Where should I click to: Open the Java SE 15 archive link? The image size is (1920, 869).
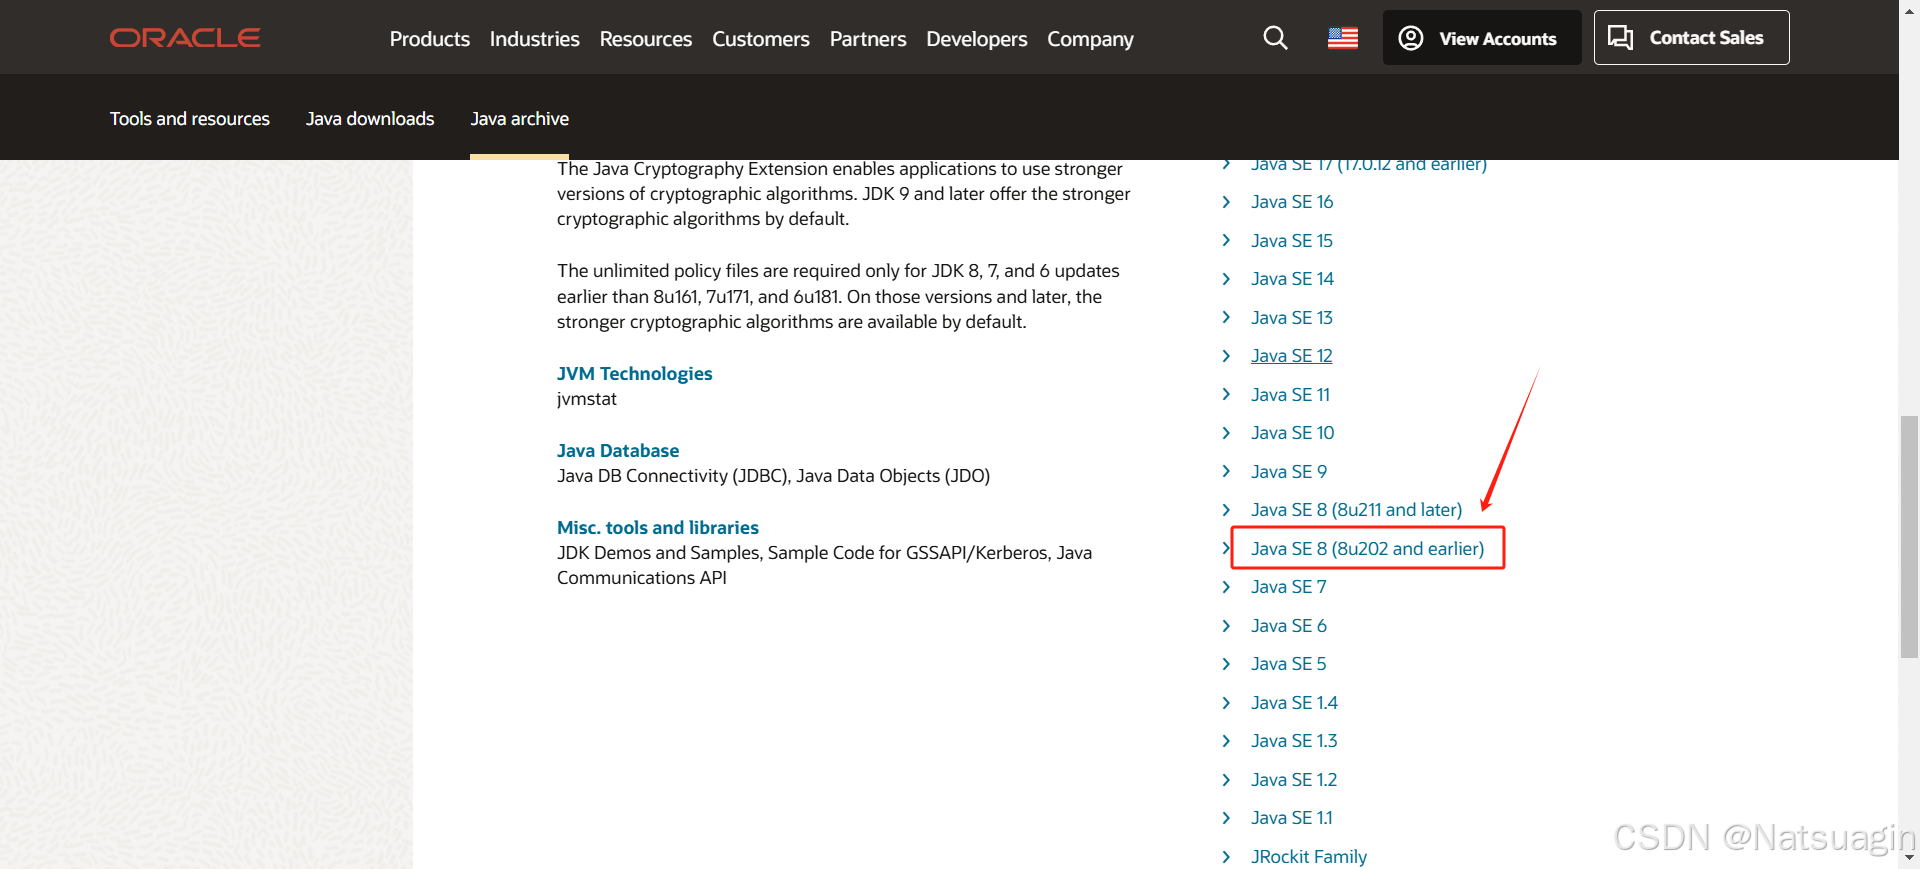tap(1292, 241)
